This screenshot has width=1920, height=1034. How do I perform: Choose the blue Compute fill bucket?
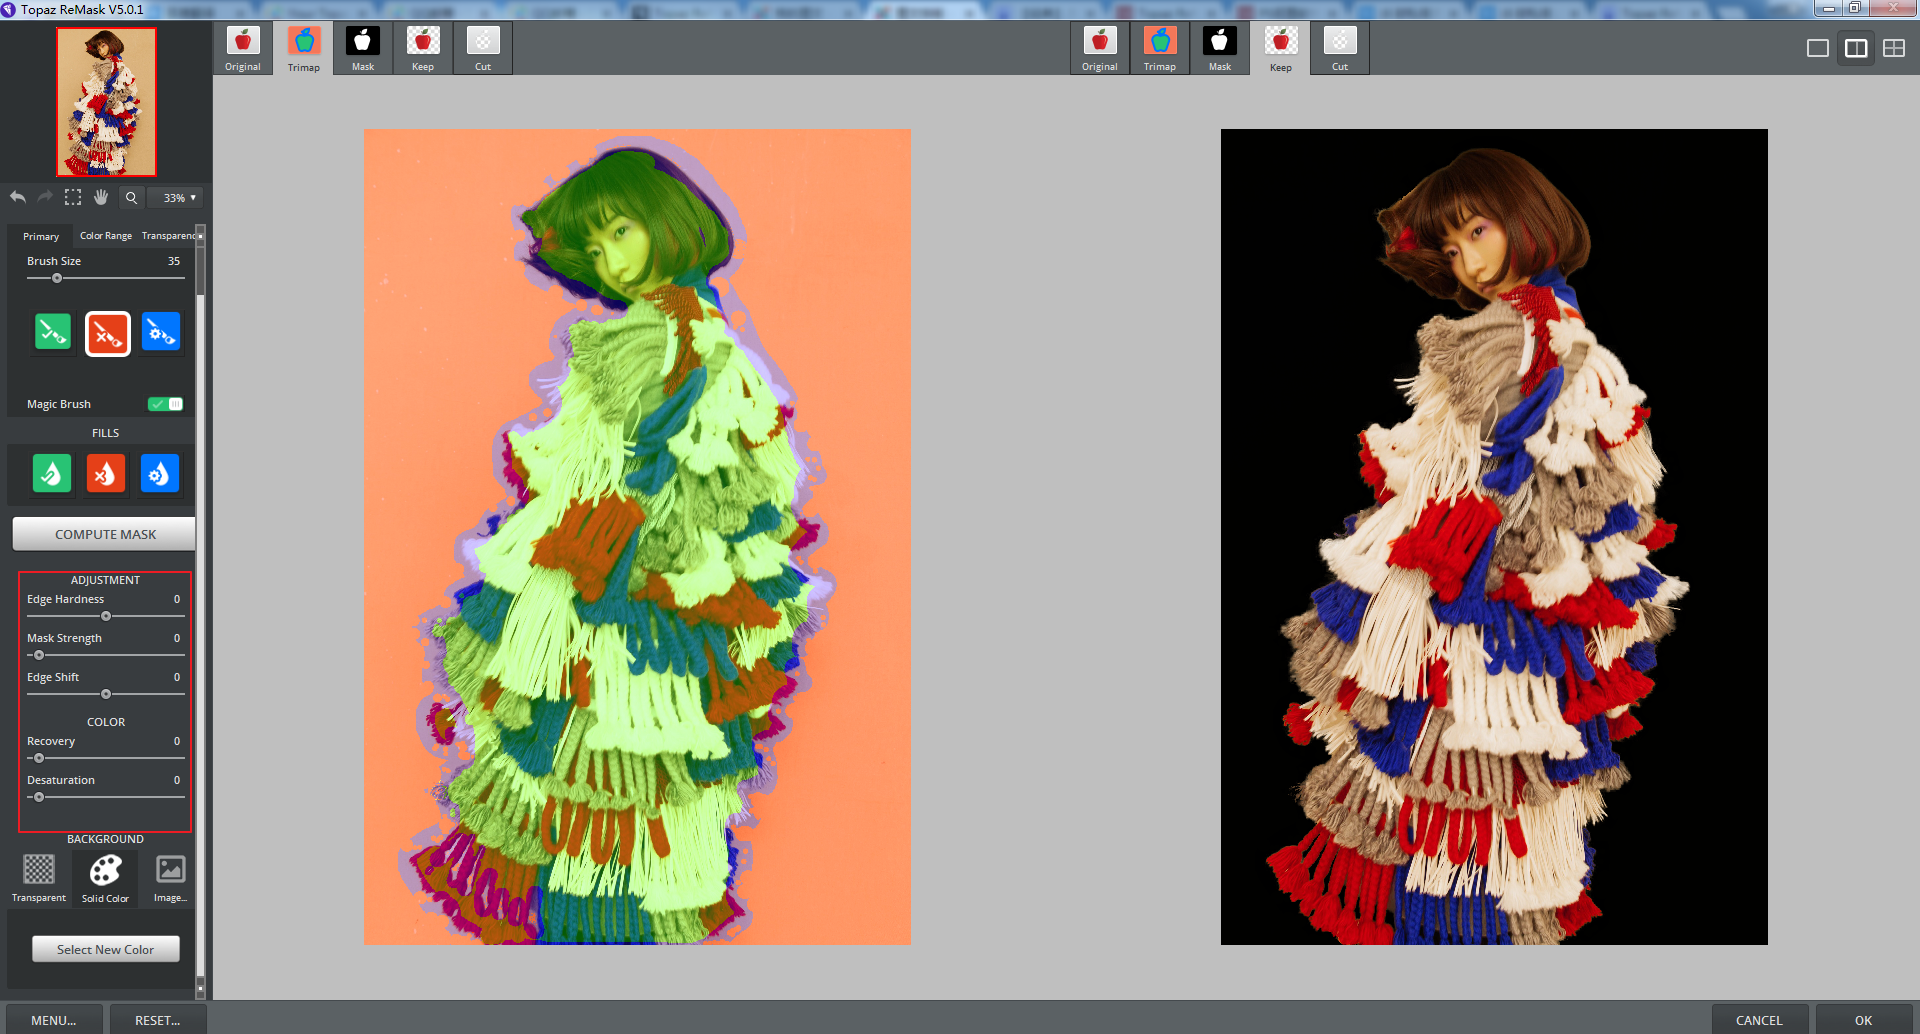(x=160, y=473)
